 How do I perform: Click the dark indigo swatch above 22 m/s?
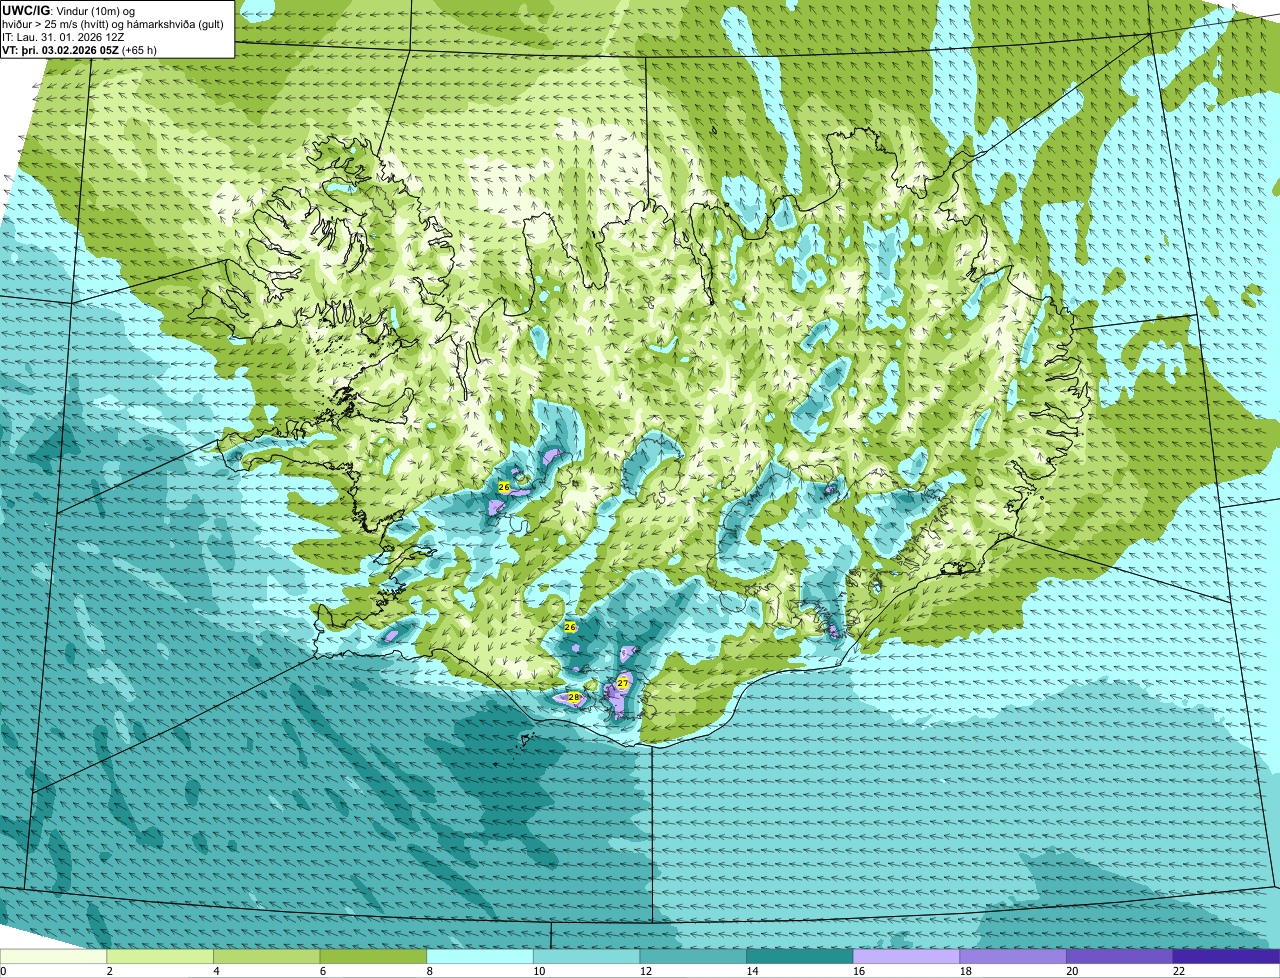click(1226, 956)
